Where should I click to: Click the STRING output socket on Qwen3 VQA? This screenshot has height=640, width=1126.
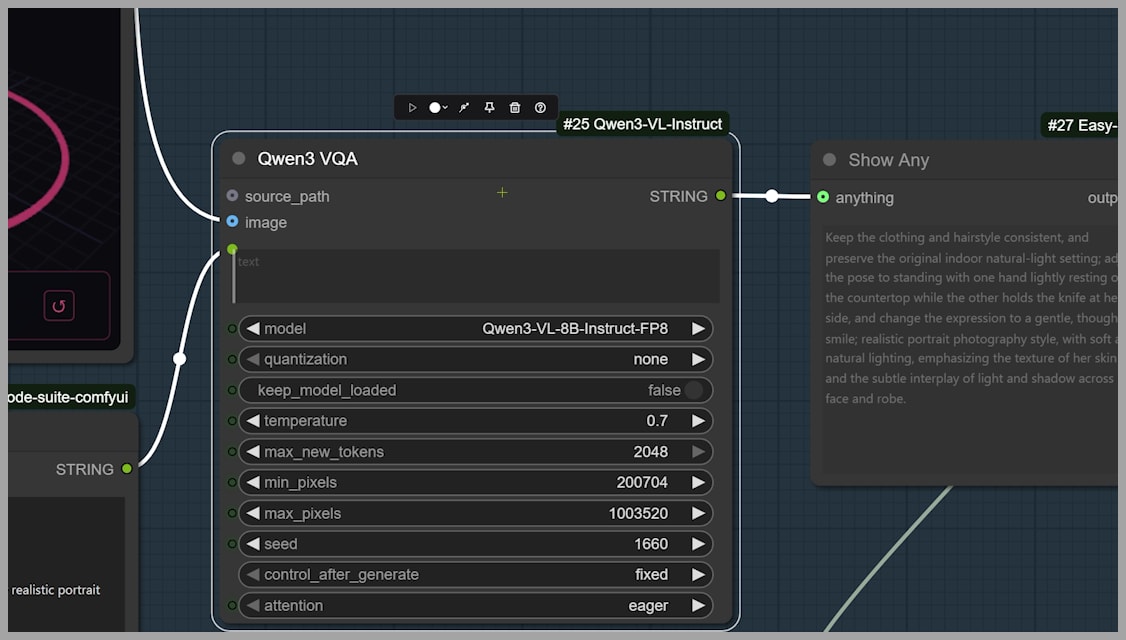720,196
